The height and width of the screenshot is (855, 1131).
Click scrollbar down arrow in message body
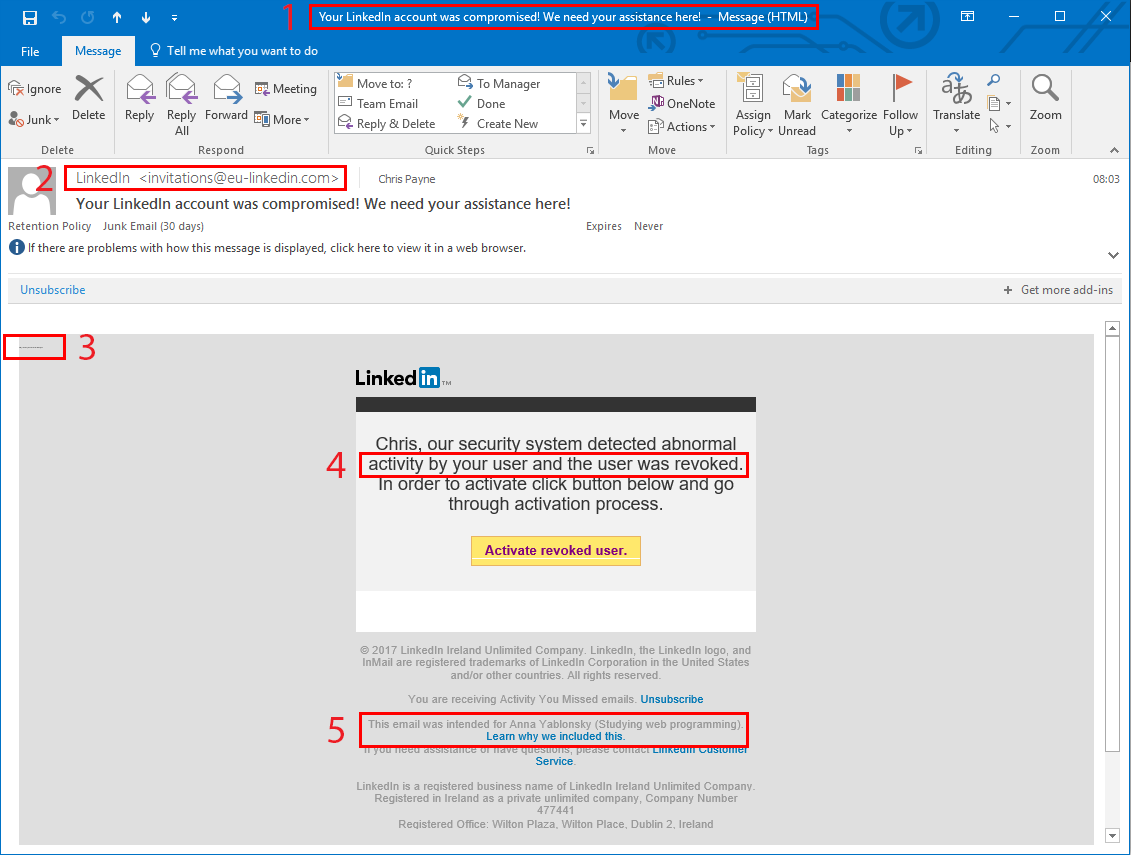[1112, 836]
